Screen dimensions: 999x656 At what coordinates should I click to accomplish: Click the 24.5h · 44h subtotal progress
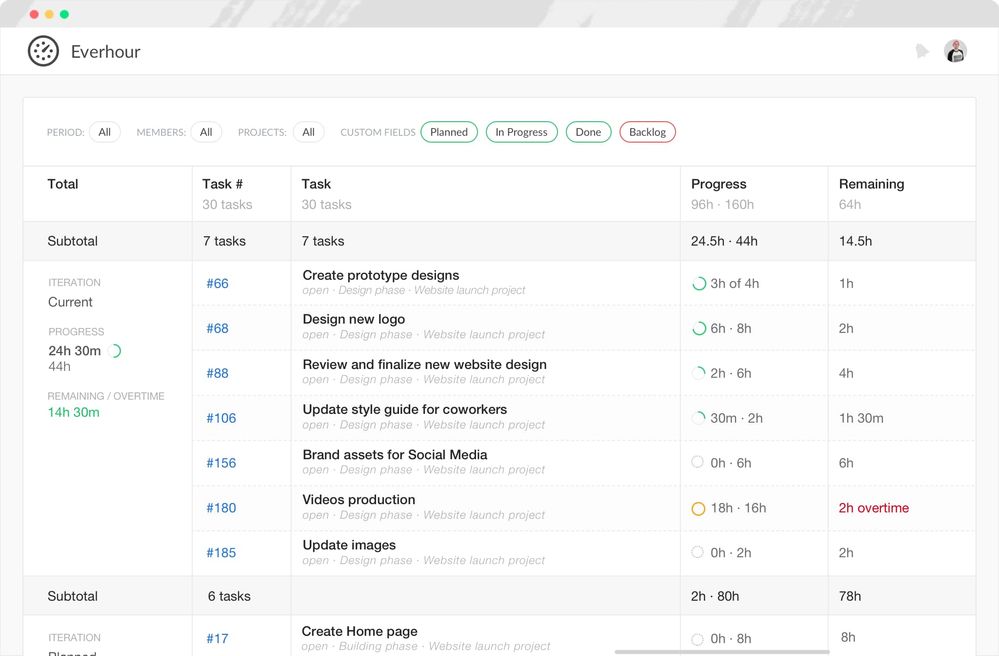pyautogui.click(x=724, y=241)
